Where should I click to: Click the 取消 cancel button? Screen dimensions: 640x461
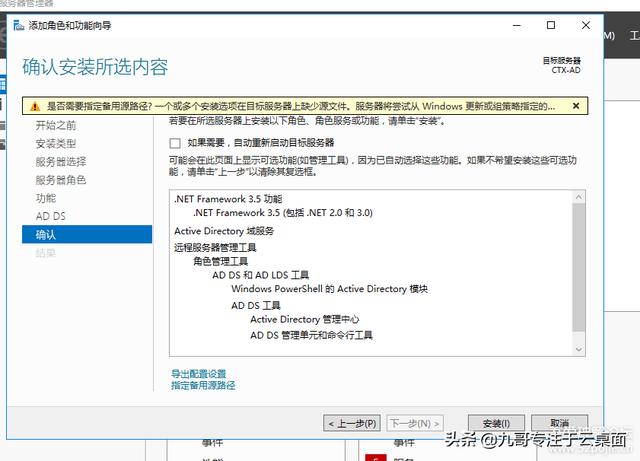point(559,423)
